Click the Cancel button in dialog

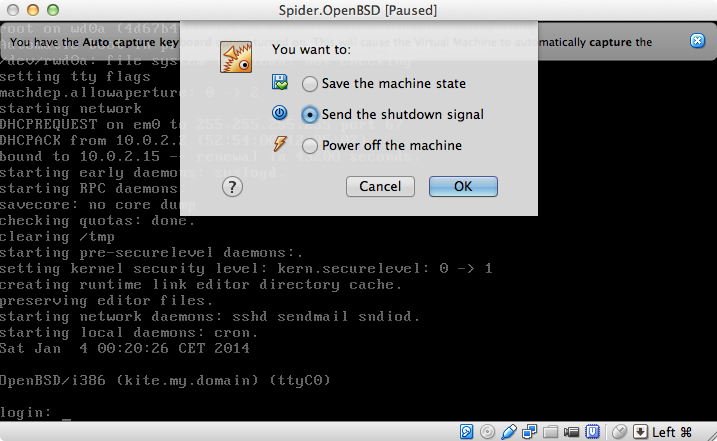380,187
